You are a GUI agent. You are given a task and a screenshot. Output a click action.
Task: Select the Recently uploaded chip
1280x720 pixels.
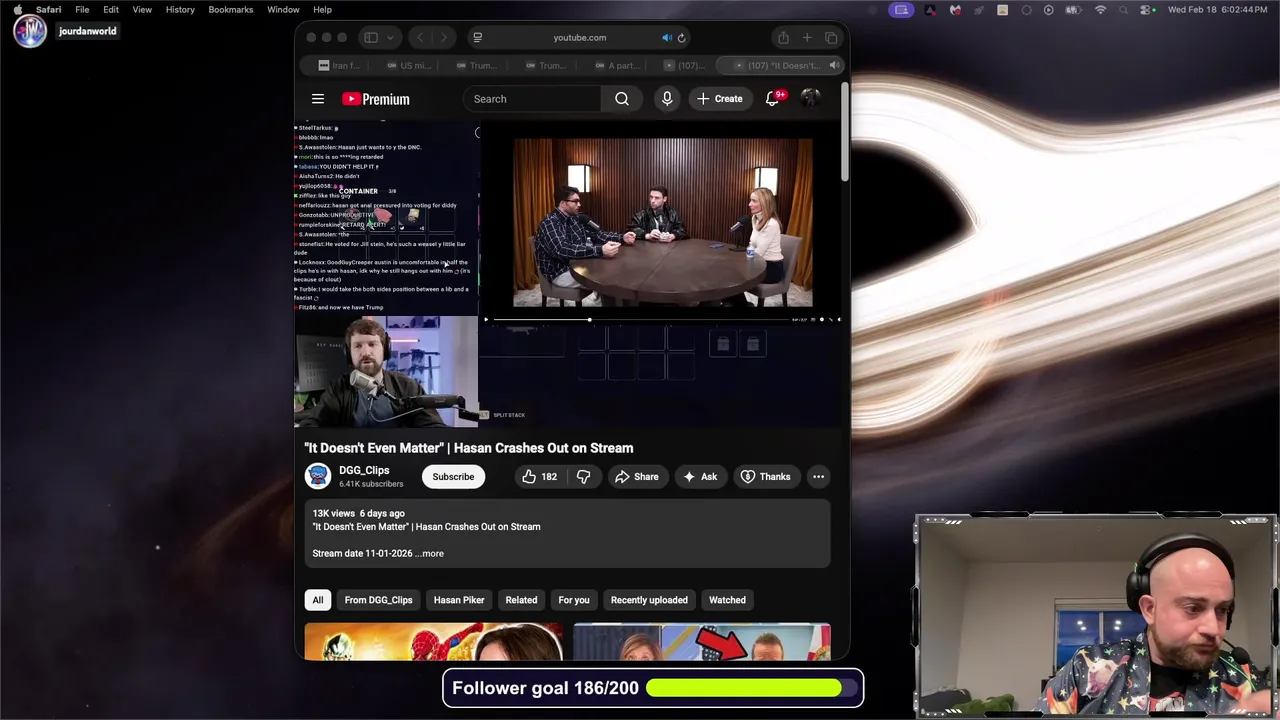[x=649, y=600]
